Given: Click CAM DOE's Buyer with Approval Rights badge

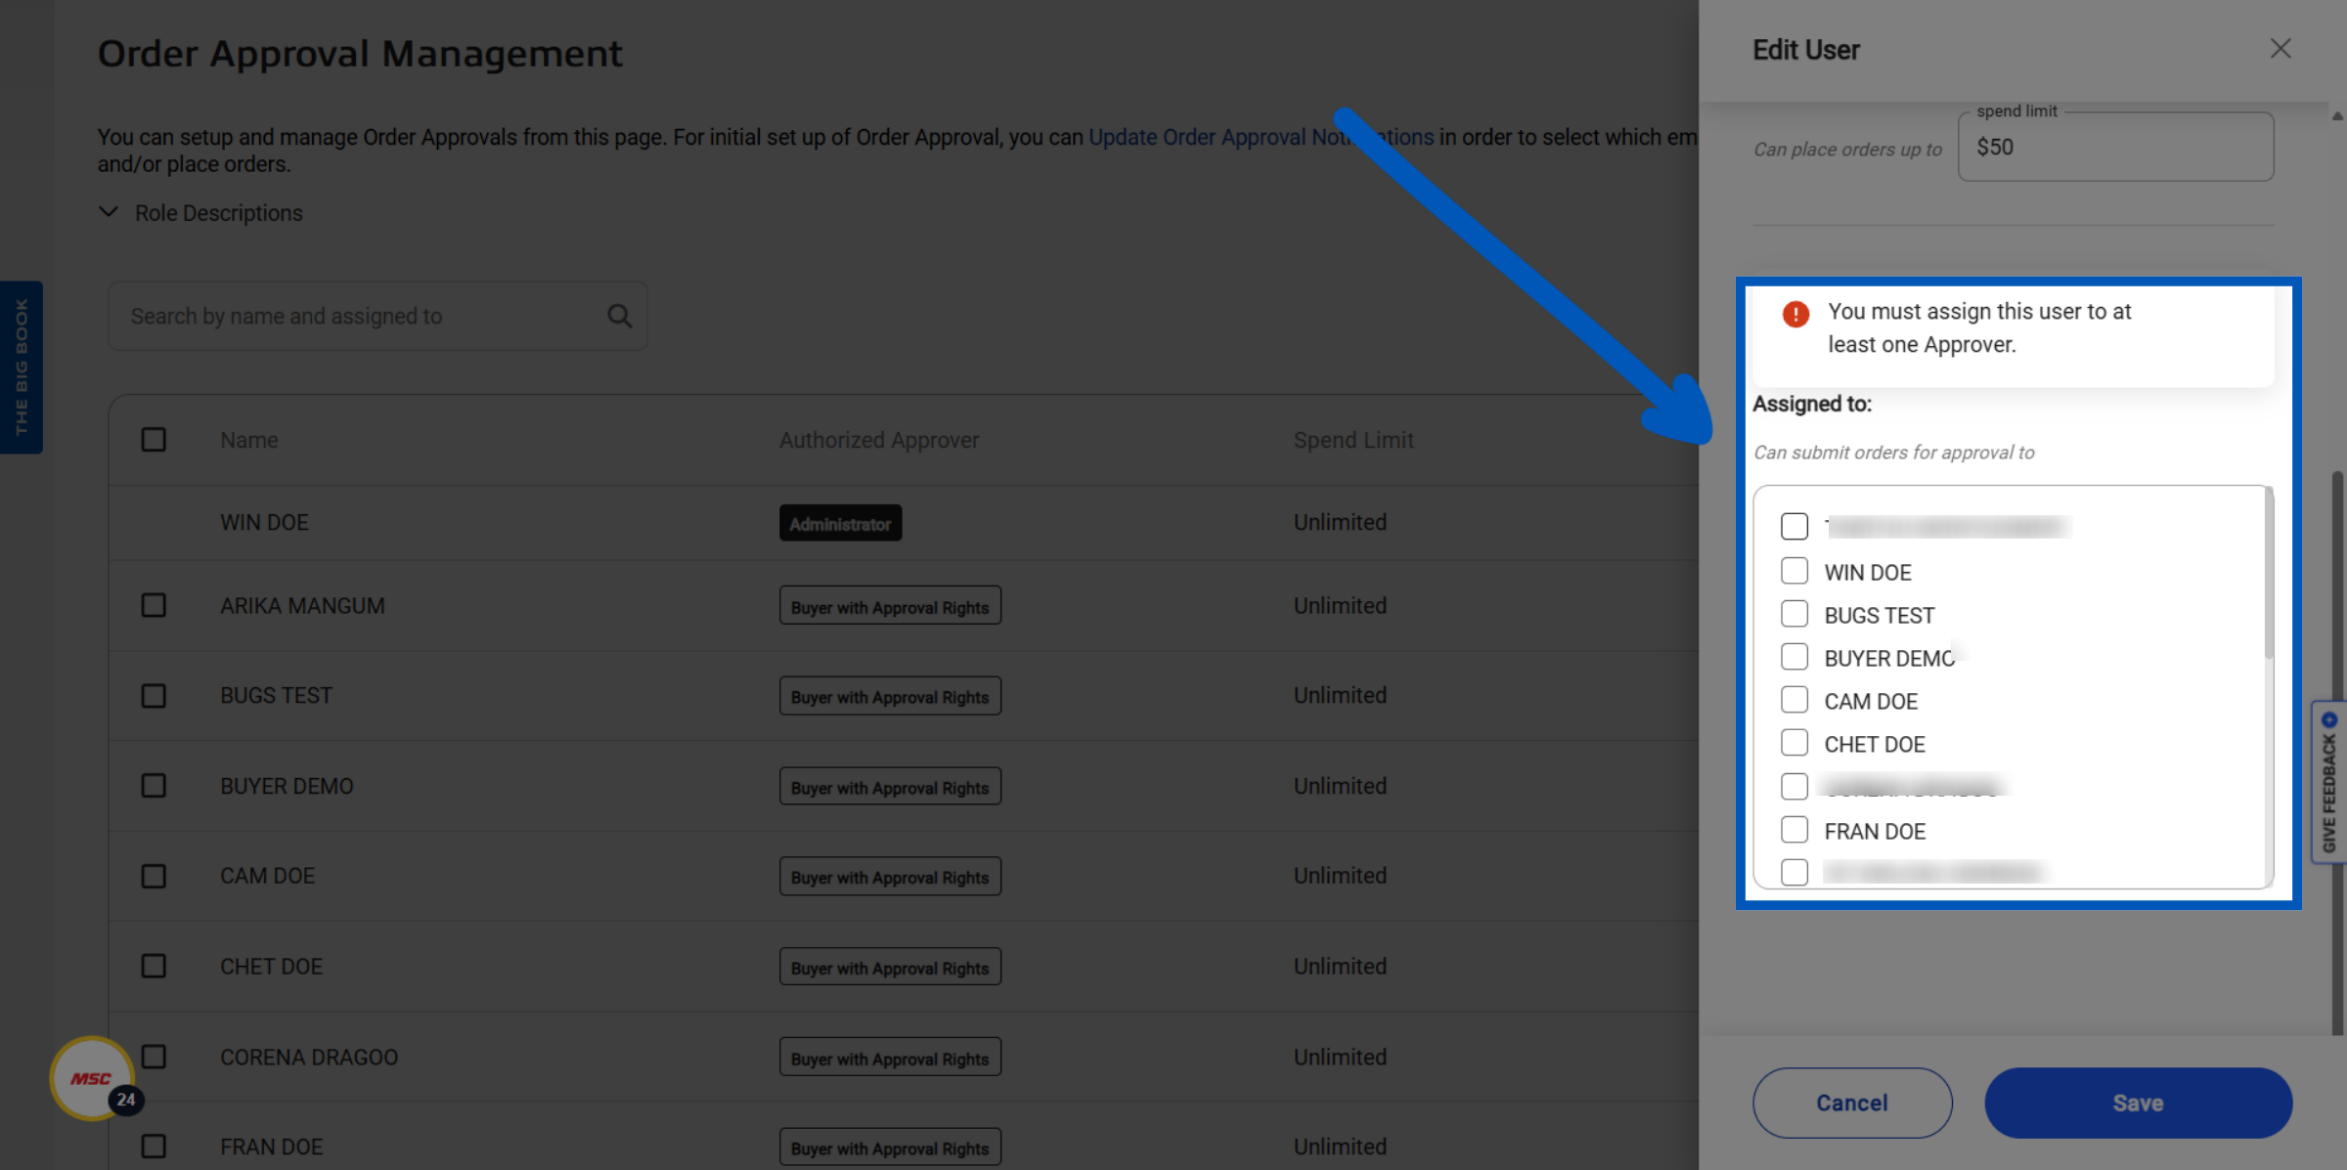Looking at the screenshot, I should [890, 876].
